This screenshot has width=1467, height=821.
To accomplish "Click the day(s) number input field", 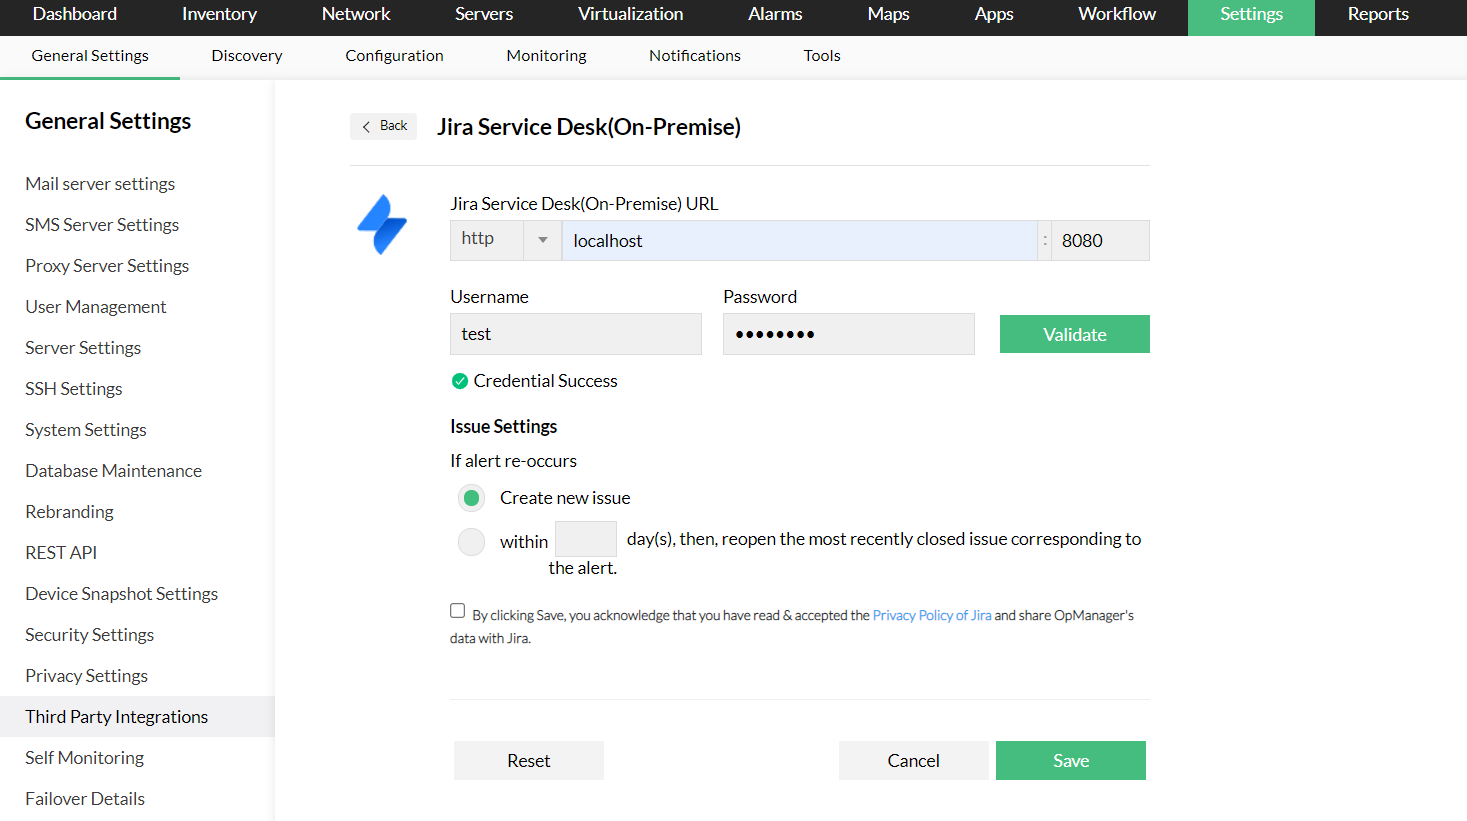I will click(585, 538).
